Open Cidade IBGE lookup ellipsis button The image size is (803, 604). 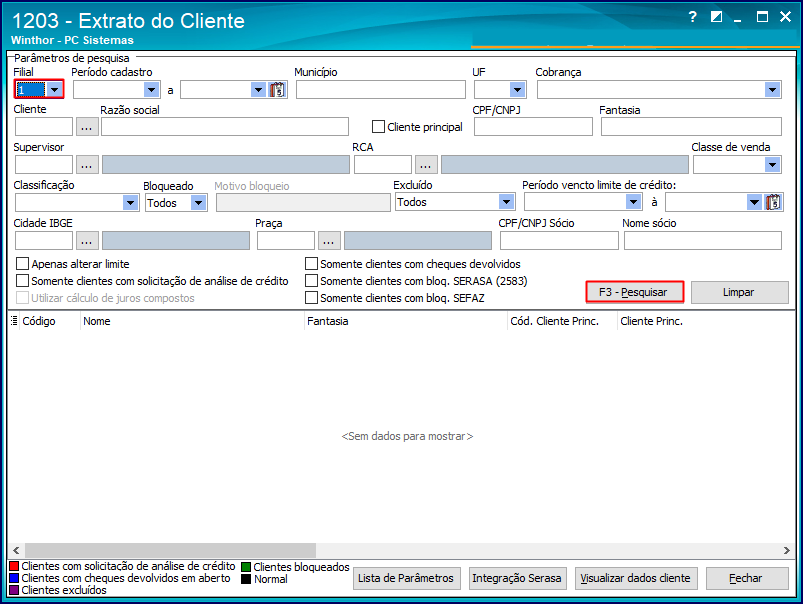point(87,241)
